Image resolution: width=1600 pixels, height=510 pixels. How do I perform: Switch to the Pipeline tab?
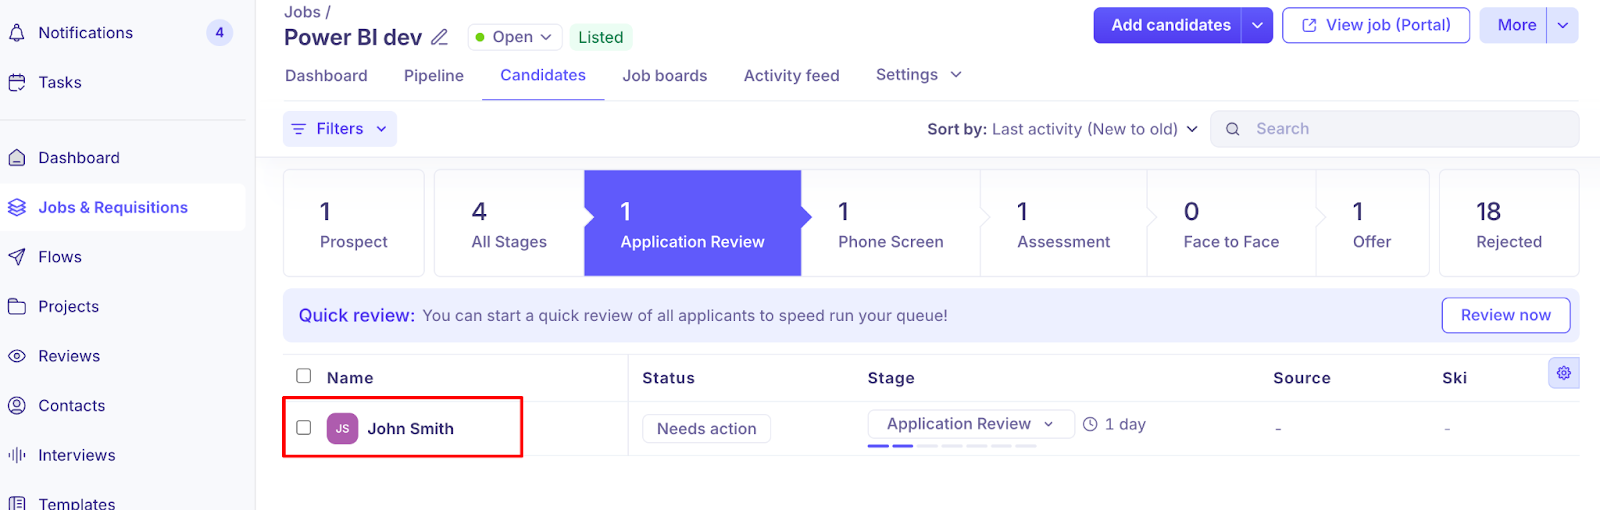pyautogui.click(x=434, y=76)
